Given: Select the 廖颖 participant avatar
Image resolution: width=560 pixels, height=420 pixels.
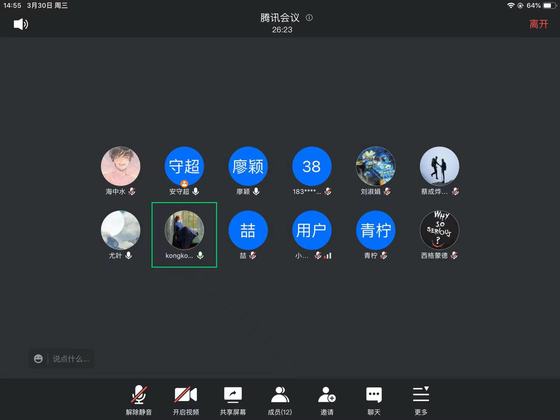Looking at the screenshot, I should (248, 166).
